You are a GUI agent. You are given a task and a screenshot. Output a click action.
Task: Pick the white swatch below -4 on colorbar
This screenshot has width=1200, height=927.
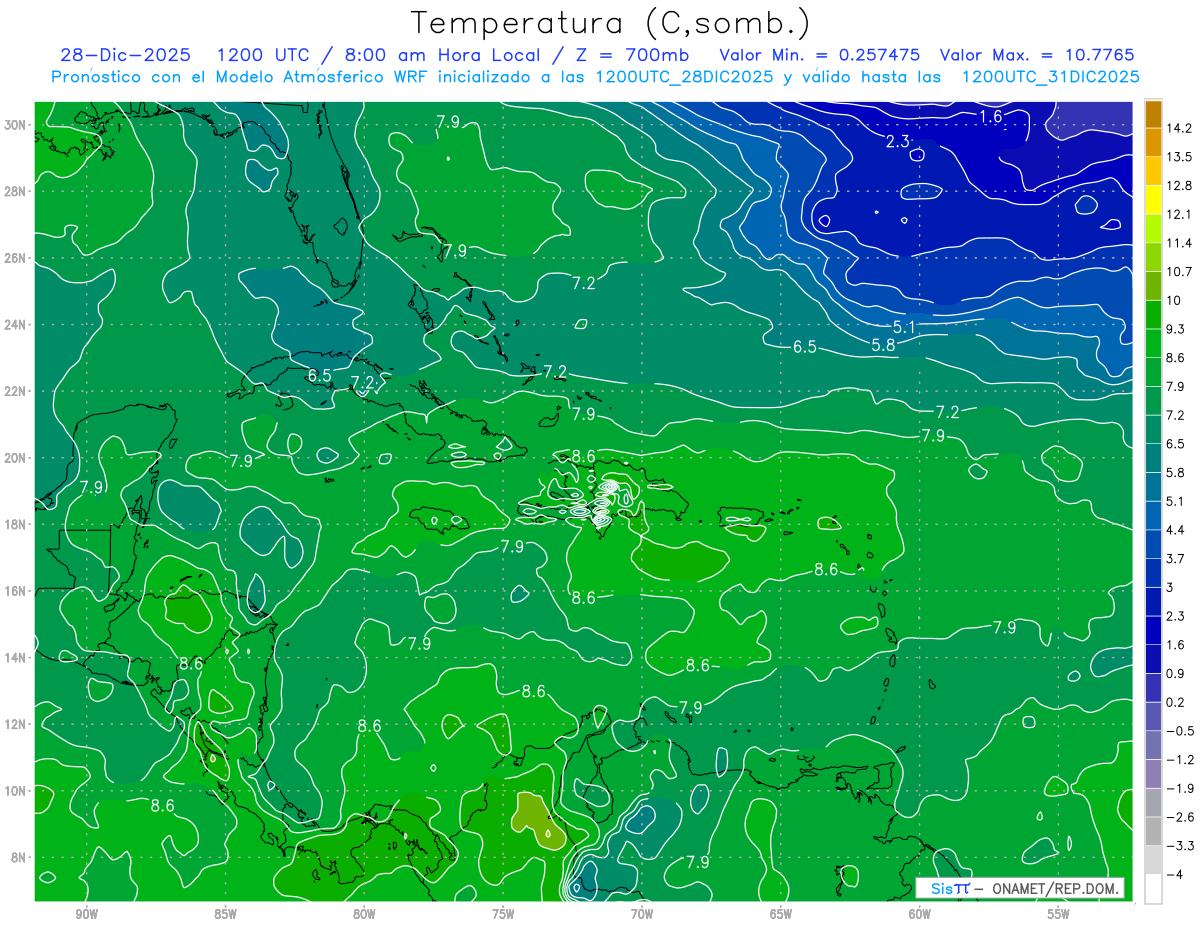pyautogui.click(x=1153, y=888)
